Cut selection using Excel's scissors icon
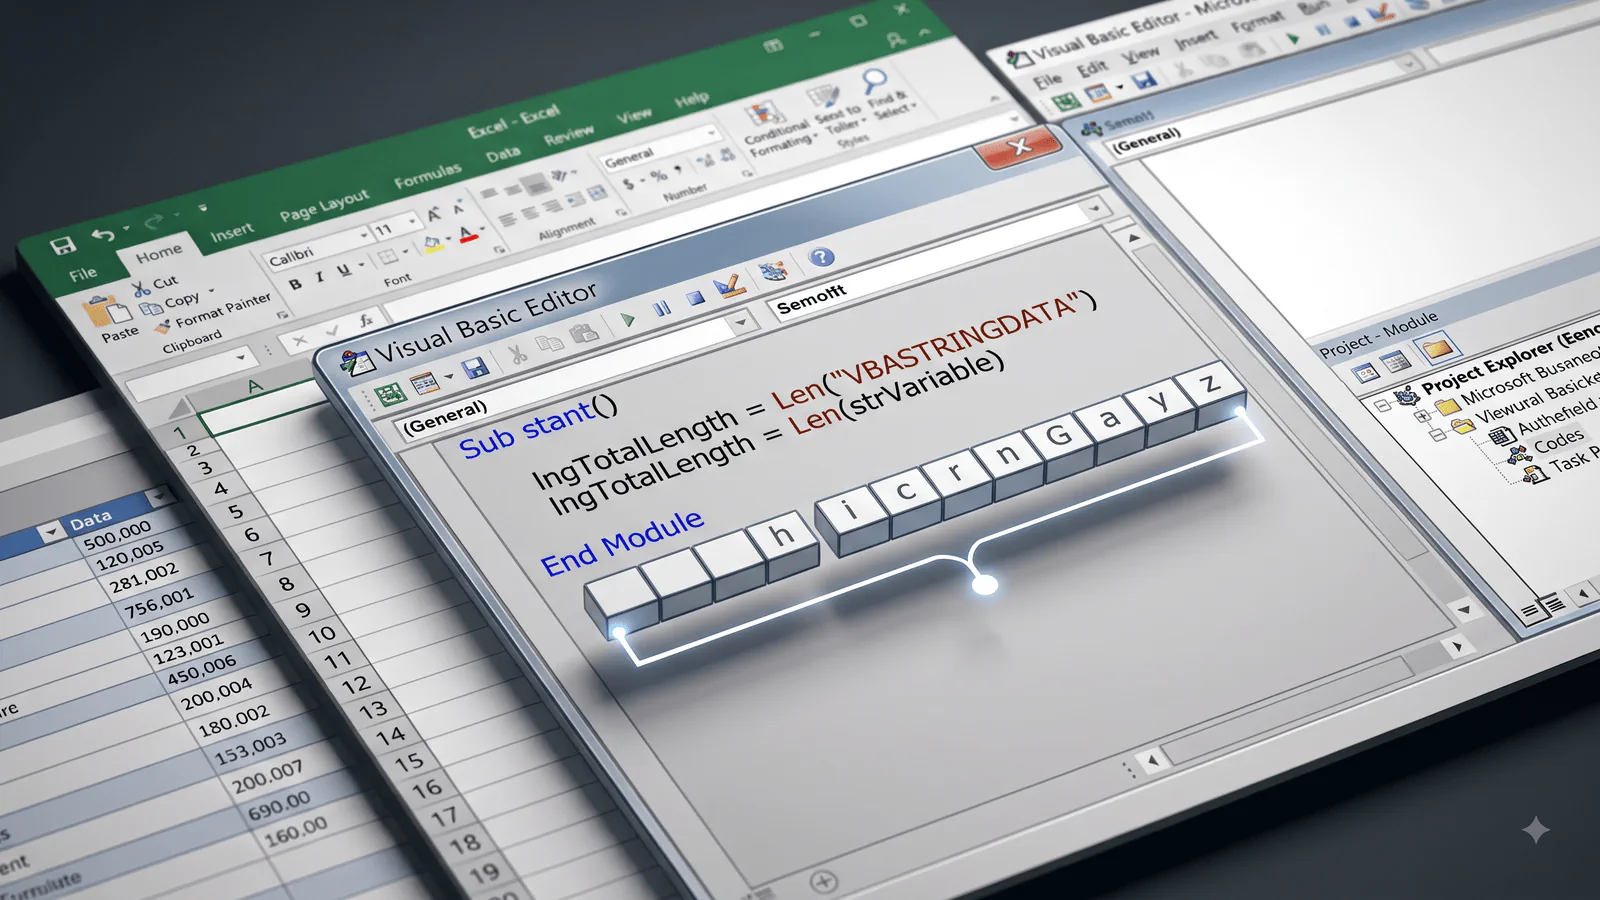This screenshot has width=1600, height=900. click(141, 289)
